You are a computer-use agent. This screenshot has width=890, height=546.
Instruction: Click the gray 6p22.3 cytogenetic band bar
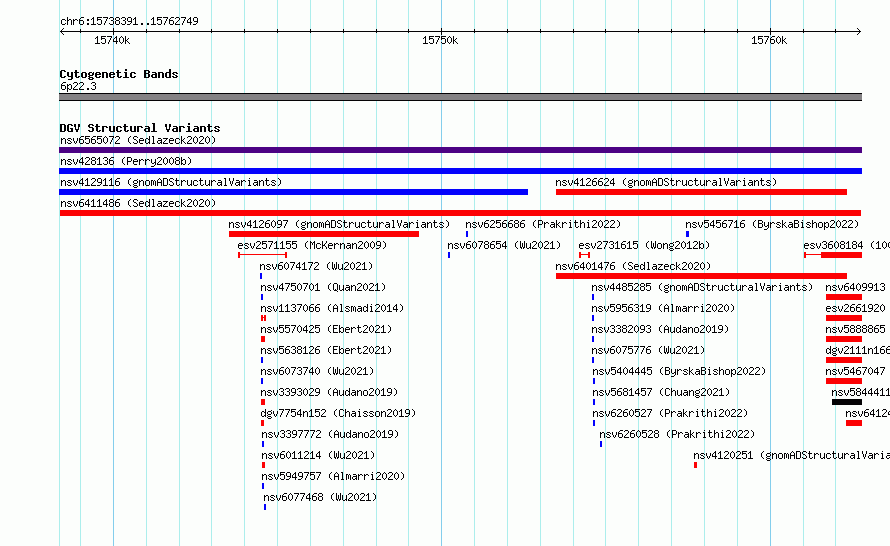pos(460,97)
